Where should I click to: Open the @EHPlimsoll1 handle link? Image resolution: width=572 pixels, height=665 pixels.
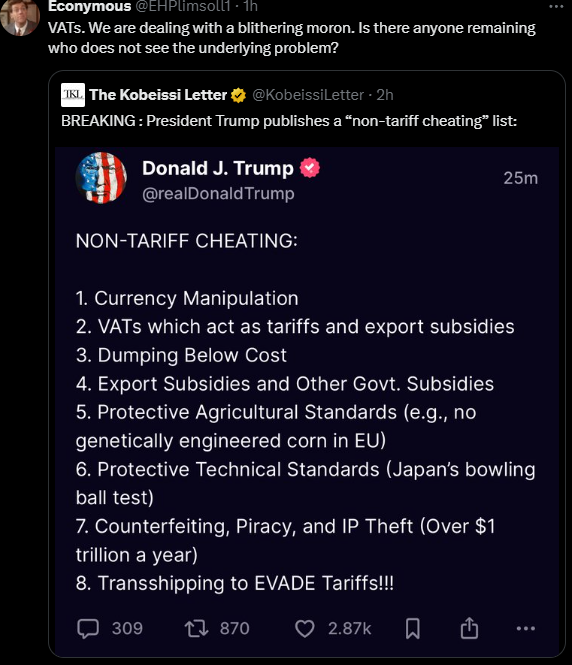(x=183, y=6)
